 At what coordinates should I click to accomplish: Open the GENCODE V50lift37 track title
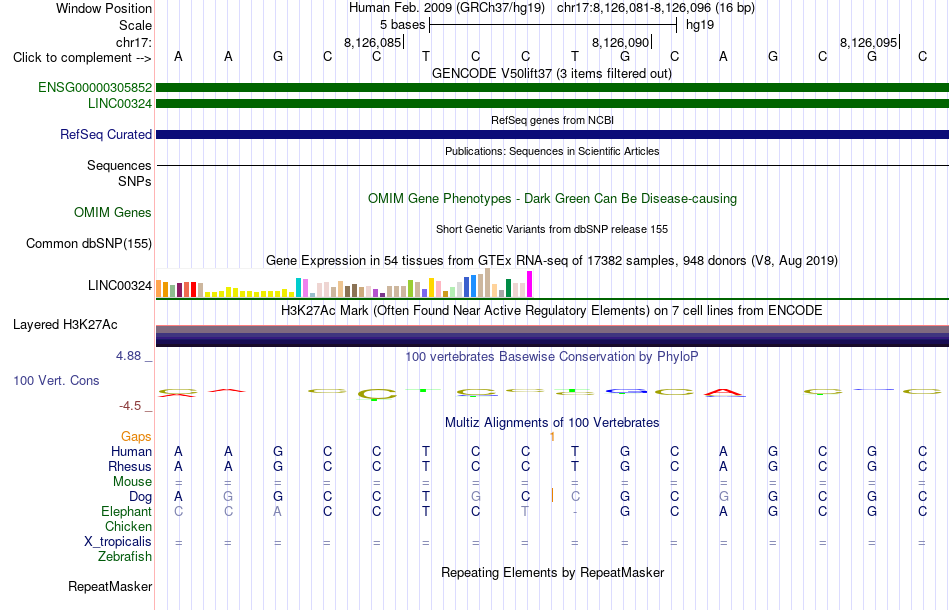point(552,74)
